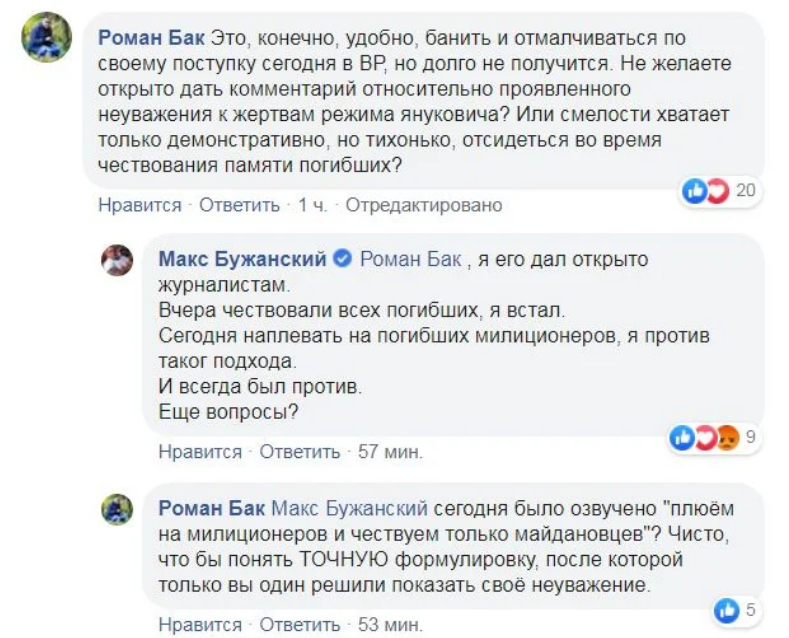The width and height of the screenshot is (789, 638).
Task: Click the blue verified badge beside Макс Бужанский
Action: tap(340, 260)
